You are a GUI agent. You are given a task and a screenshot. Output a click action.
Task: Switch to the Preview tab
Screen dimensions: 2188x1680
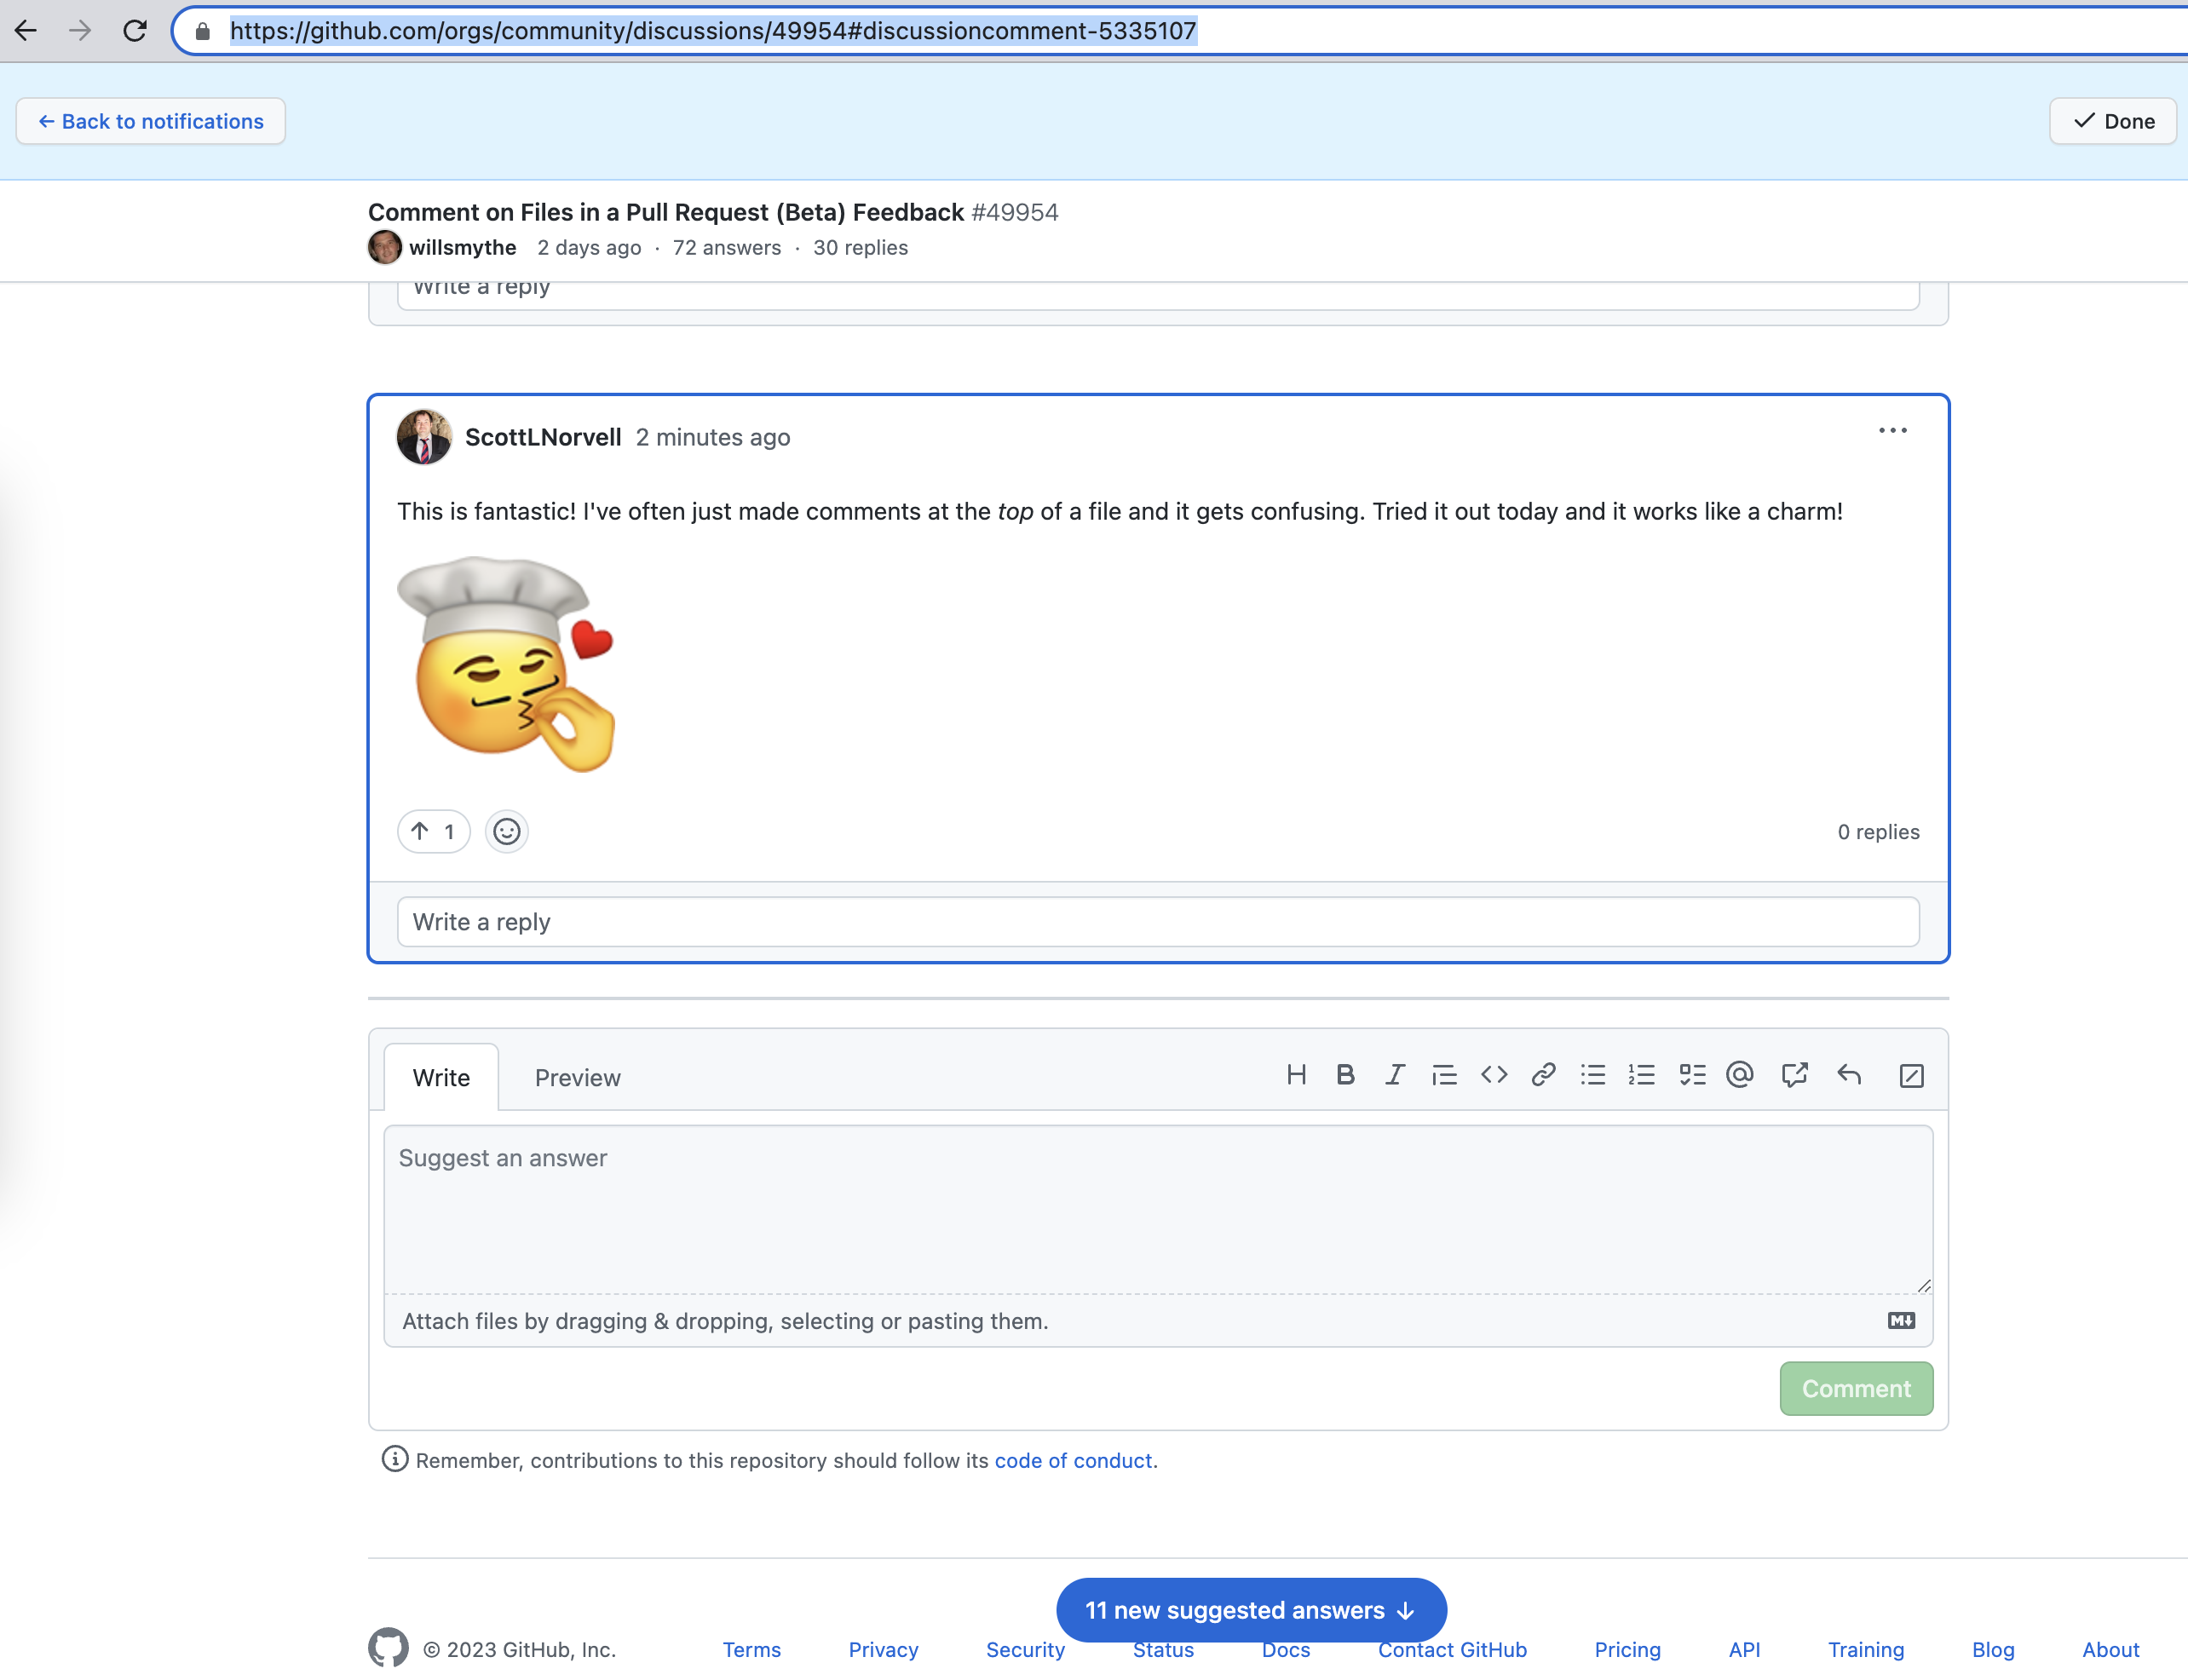click(x=577, y=1077)
